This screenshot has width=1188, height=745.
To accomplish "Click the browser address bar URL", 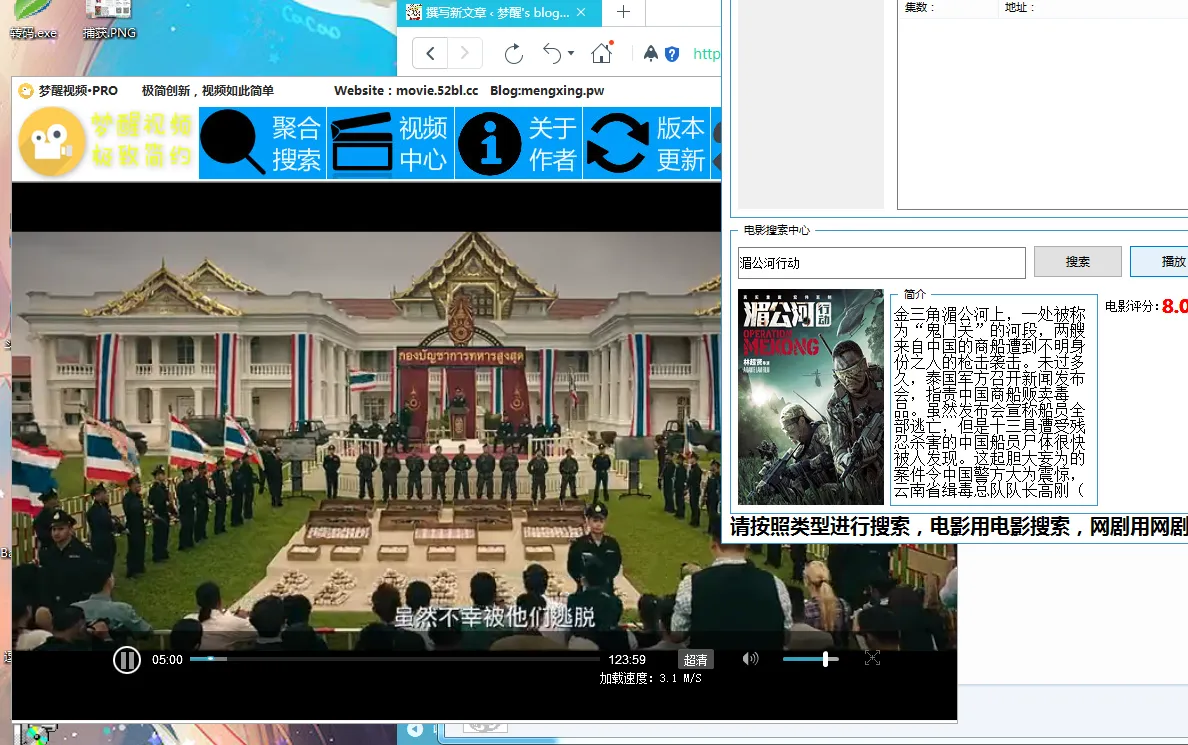I will (x=706, y=54).
